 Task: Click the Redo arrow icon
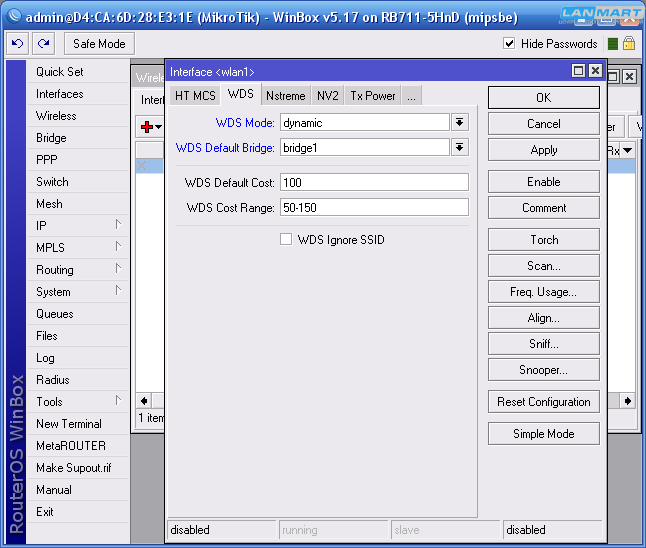tap(43, 44)
